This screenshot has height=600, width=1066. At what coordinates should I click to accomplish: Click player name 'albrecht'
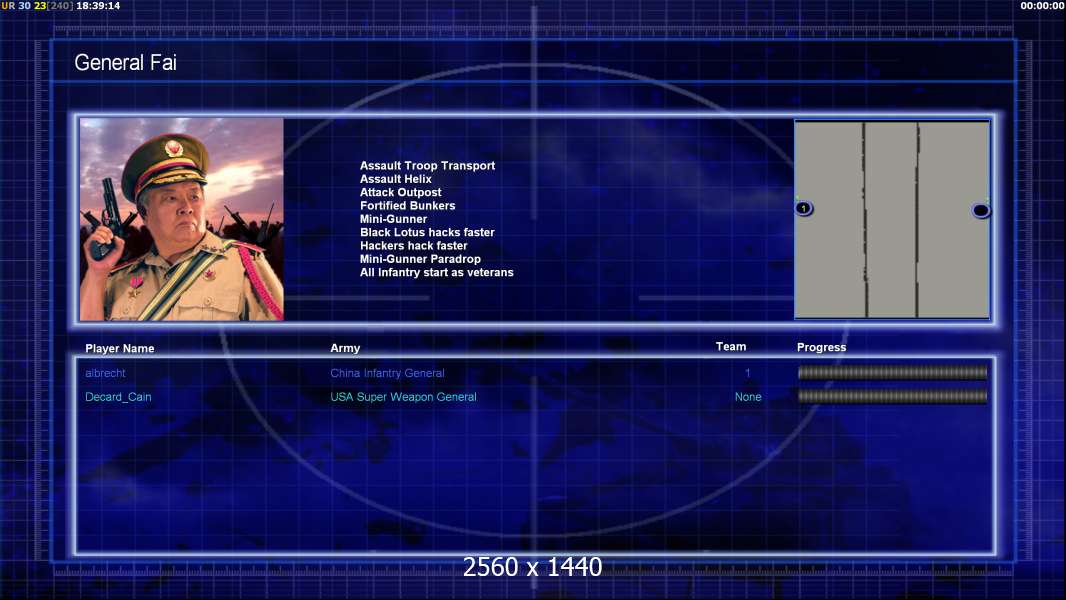click(x=105, y=373)
